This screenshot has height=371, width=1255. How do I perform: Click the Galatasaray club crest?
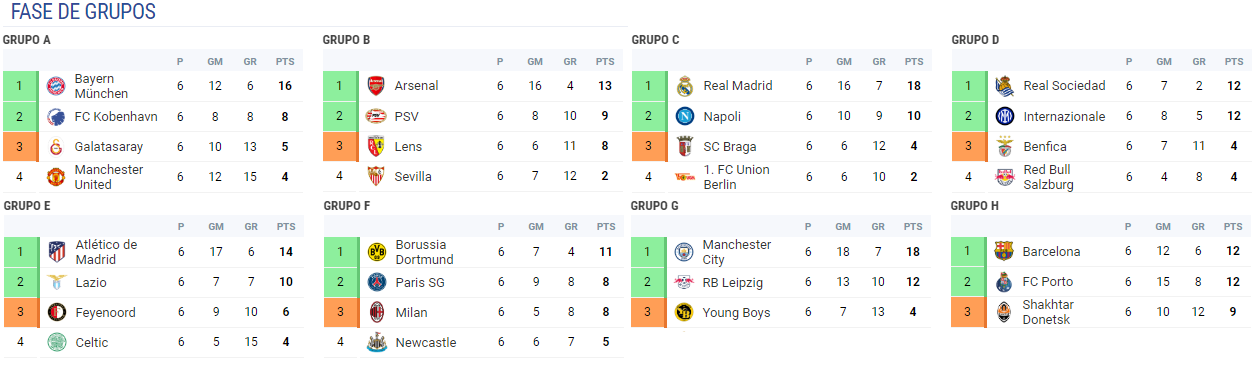56,147
